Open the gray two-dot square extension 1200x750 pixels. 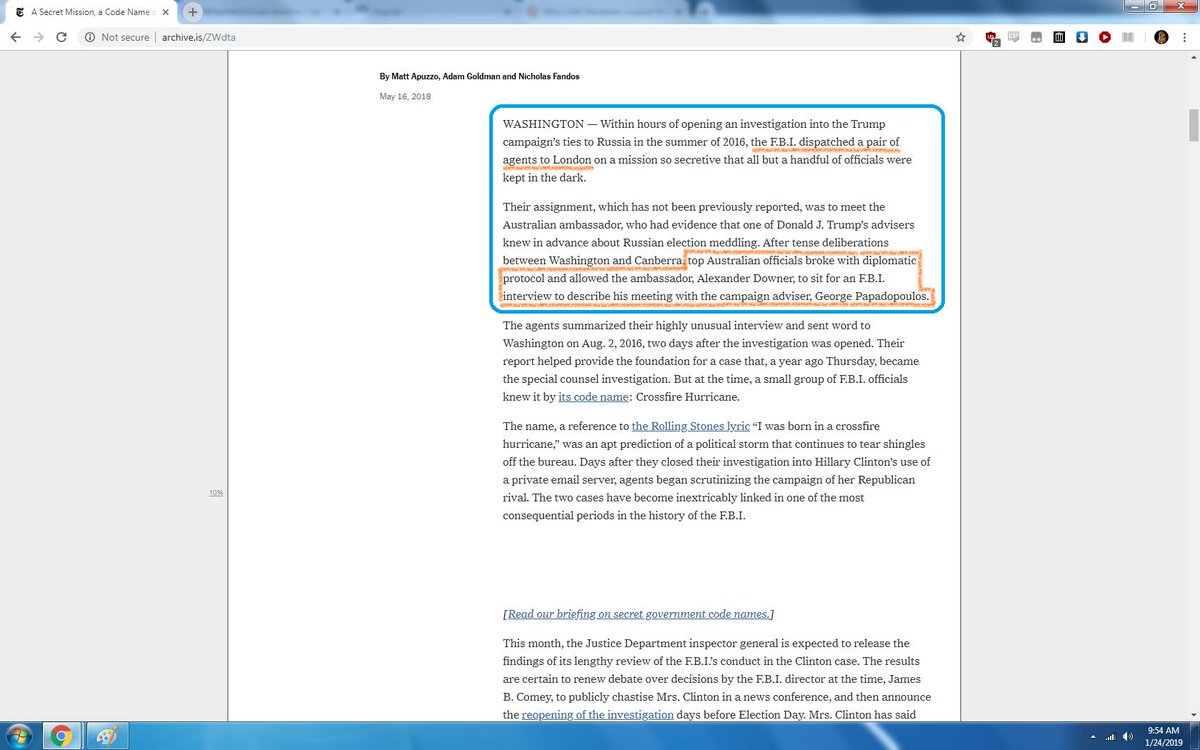click(1036, 37)
